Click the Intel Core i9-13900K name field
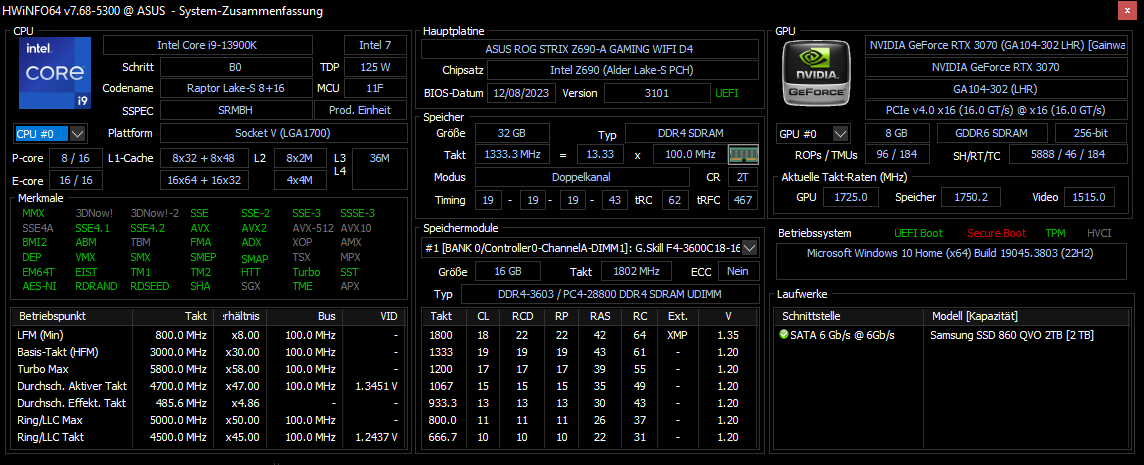 208,45
